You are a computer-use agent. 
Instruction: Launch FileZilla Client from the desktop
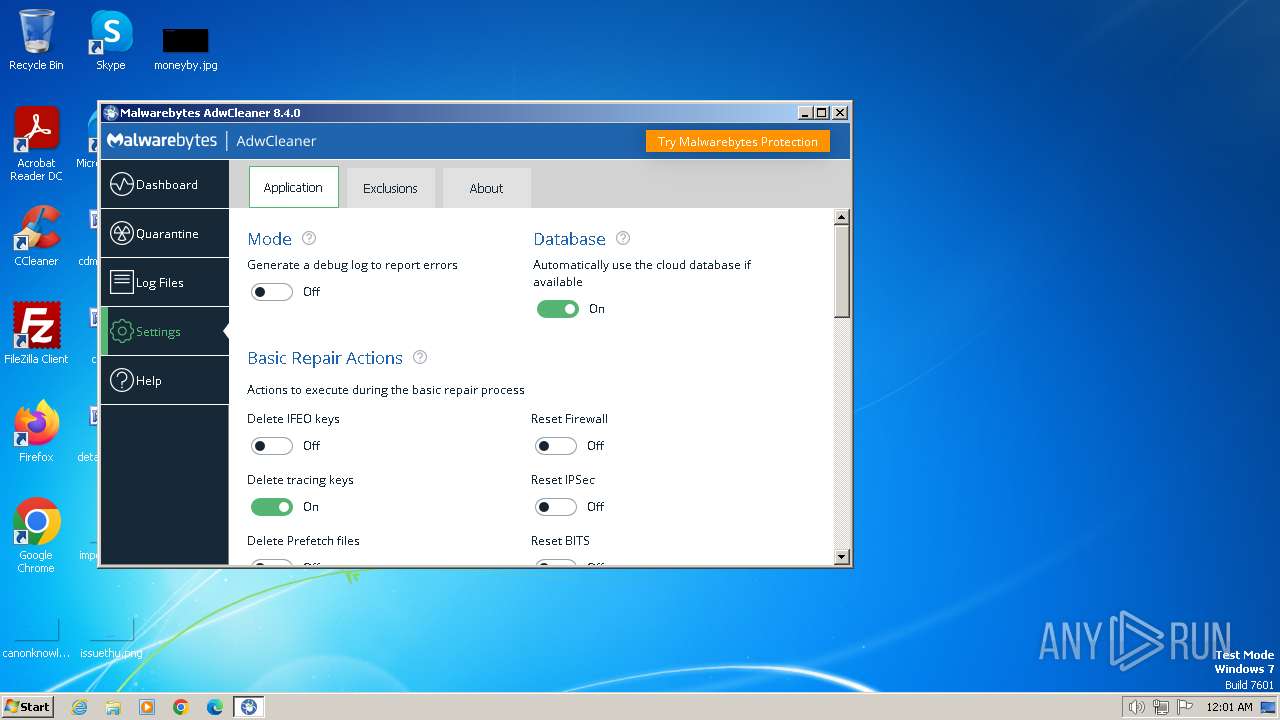pyautogui.click(x=36, y=333)
